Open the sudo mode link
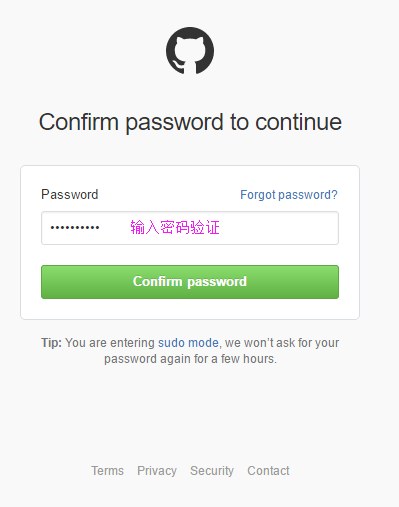This screenshot has height=507, width=399. (x=188, y=343)
